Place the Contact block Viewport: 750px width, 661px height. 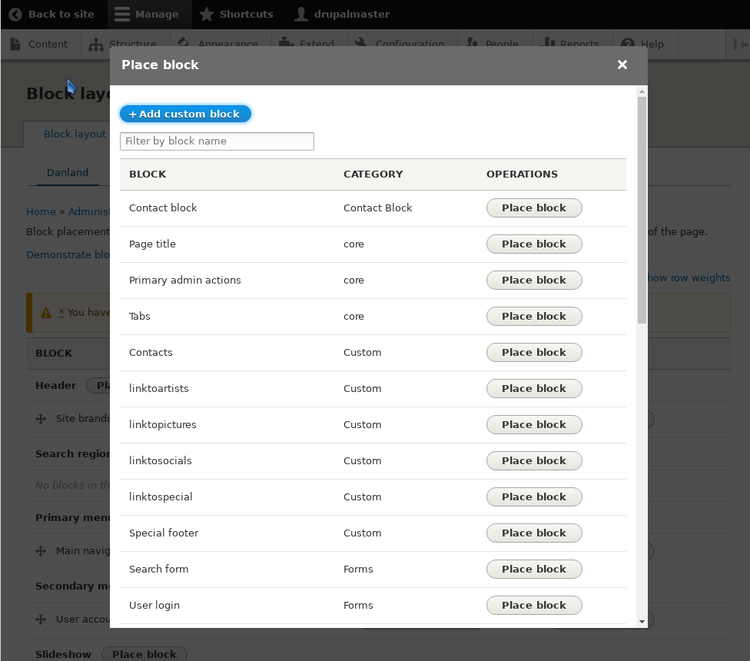click(534, 208)
